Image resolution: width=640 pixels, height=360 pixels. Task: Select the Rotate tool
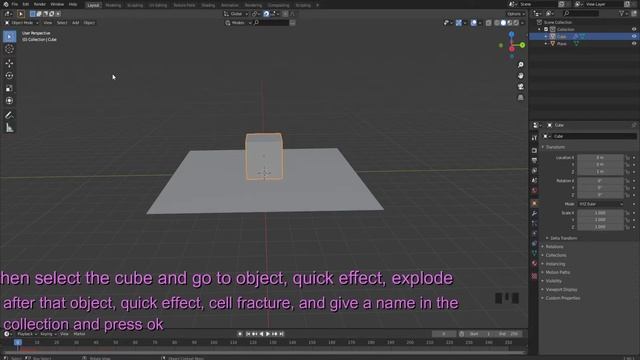9,76
